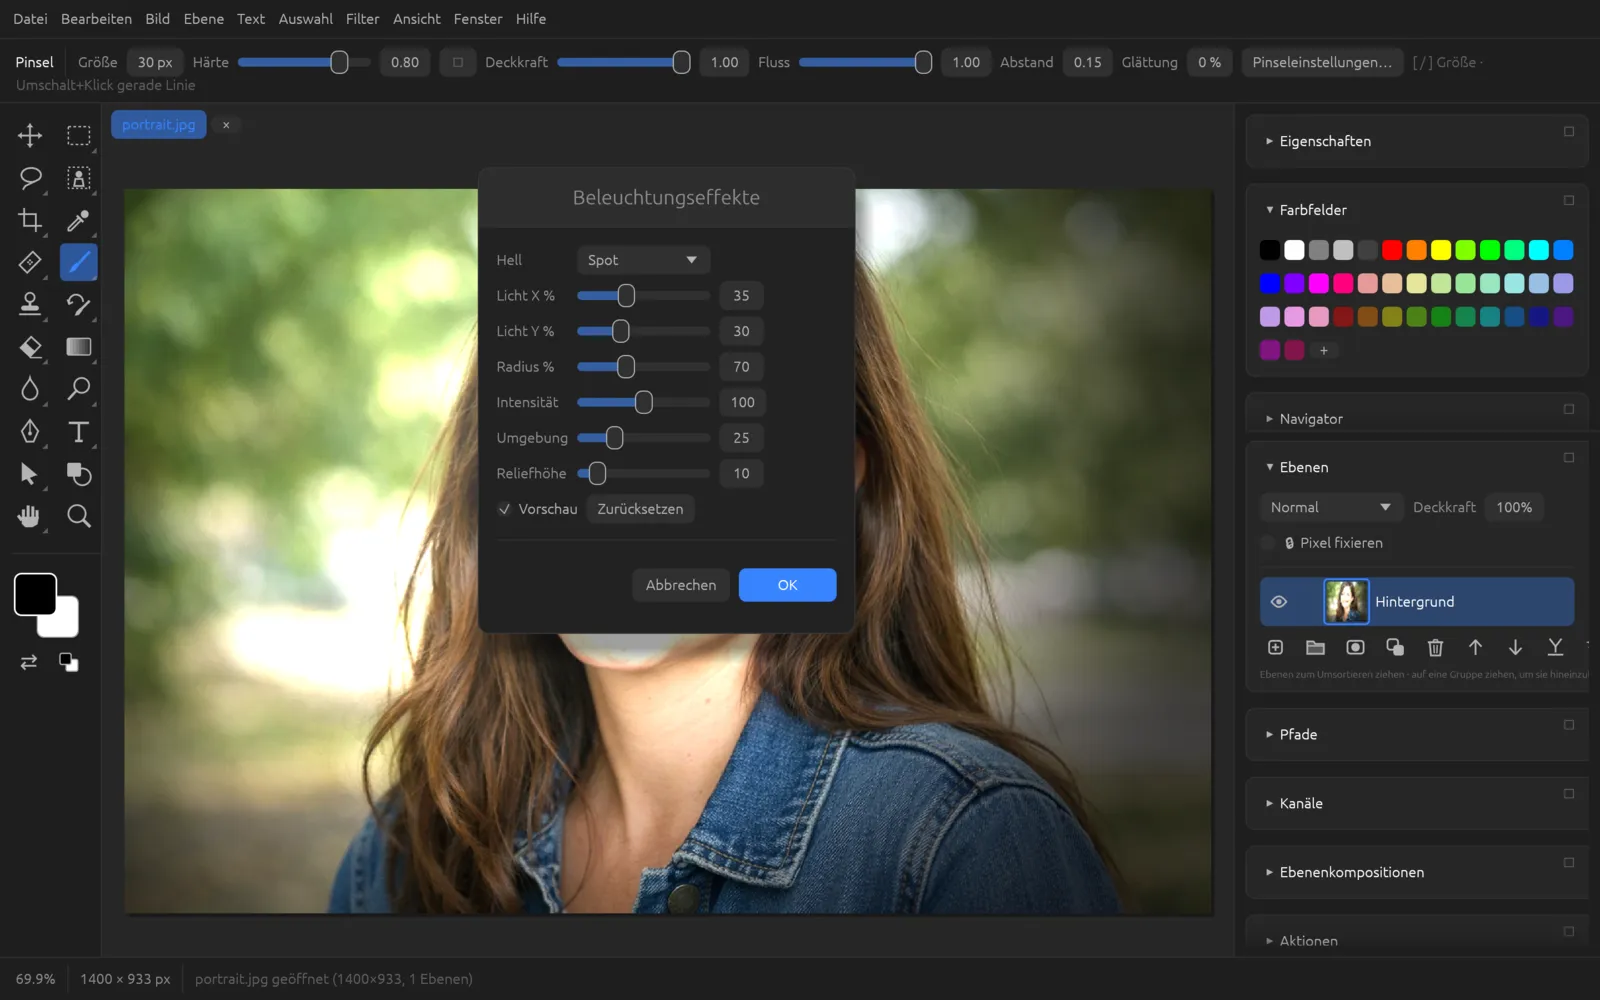Select the Clone Stamp tool
1600x1000 pixels.
pos(30,304)
